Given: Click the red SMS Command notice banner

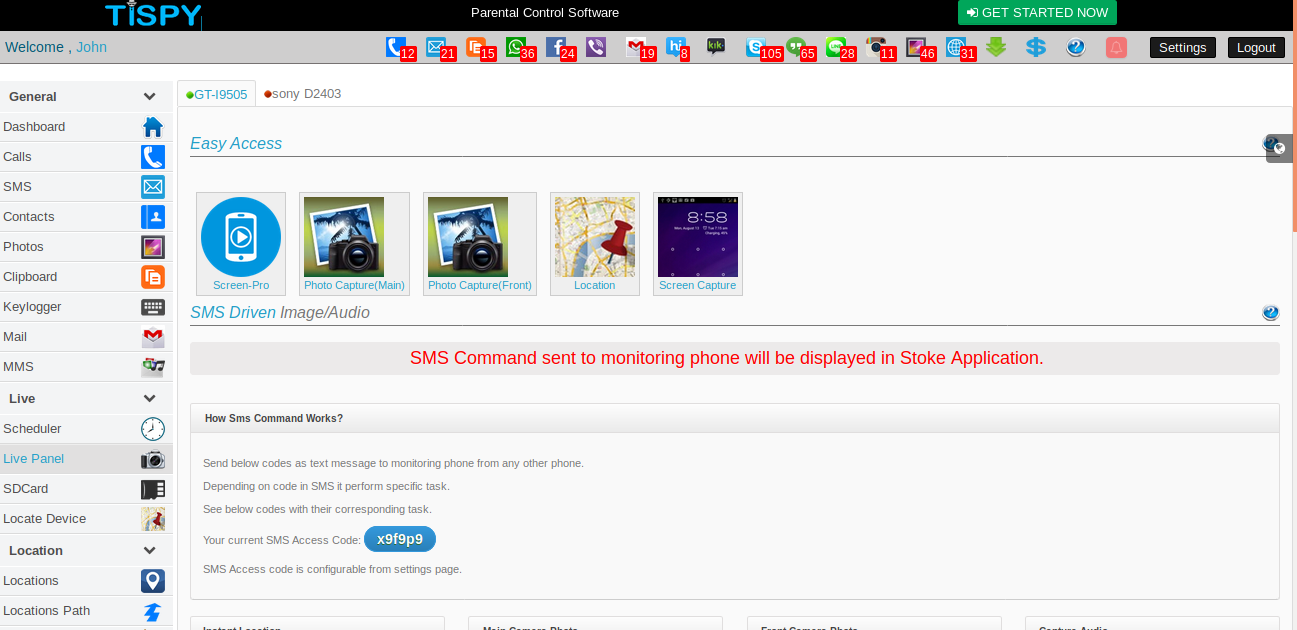Looking at the screenshot, I should pyautogui.click(x=734, y=358).
